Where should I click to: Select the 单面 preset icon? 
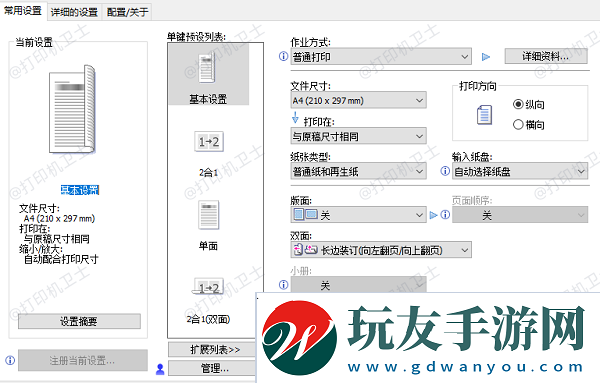tap(209, 214)
